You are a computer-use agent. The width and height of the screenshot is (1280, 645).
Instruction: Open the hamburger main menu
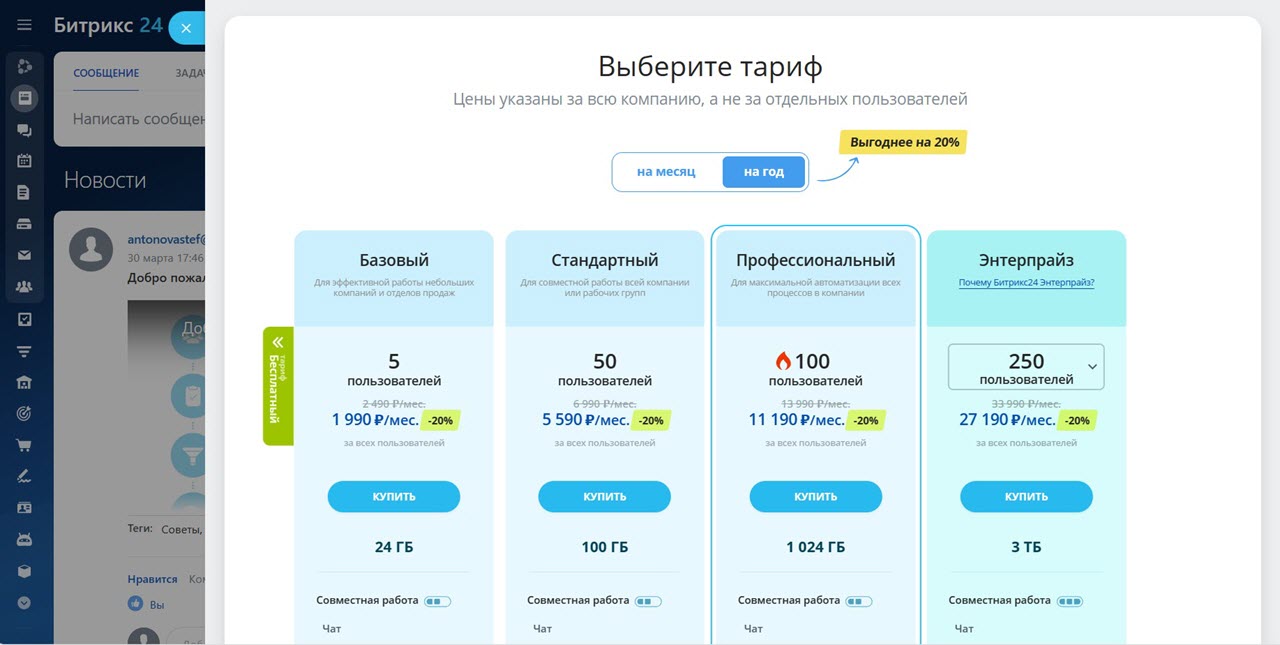coord(24,25)
